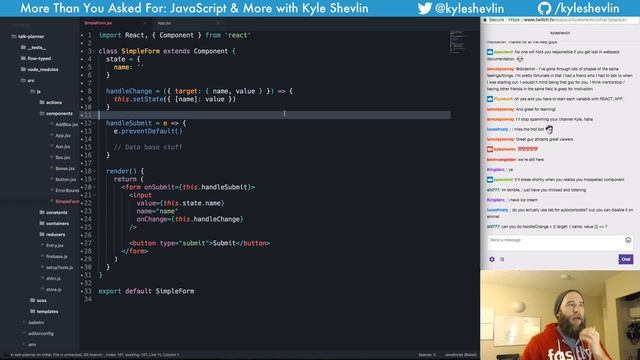Screen dimensions: 640x360
Task: Open AddBox.jsx in the file tree
Action: point(67,124)
